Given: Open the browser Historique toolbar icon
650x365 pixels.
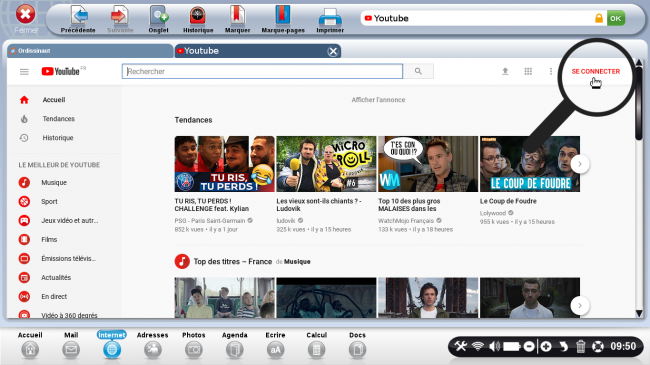Looking at the screenshot, I should [x=198, y=19].
